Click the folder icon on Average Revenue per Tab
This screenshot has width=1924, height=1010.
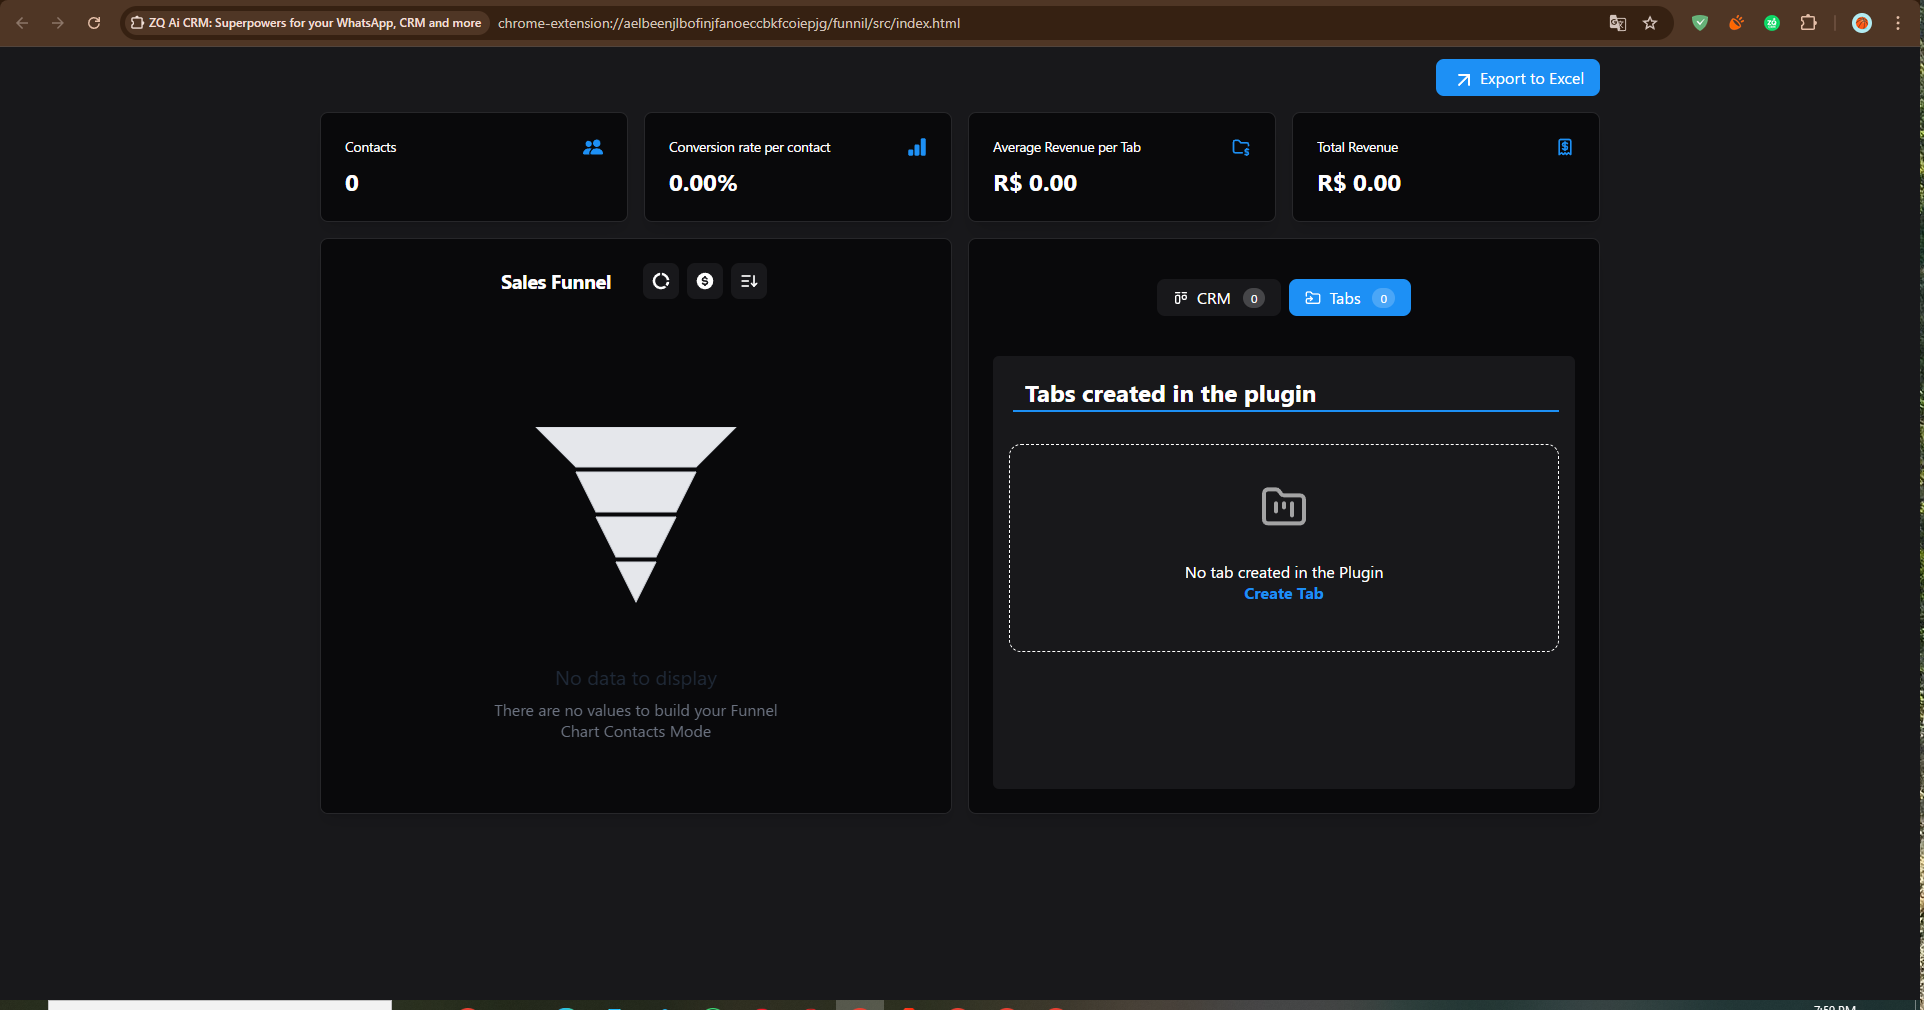point(1240,147)
